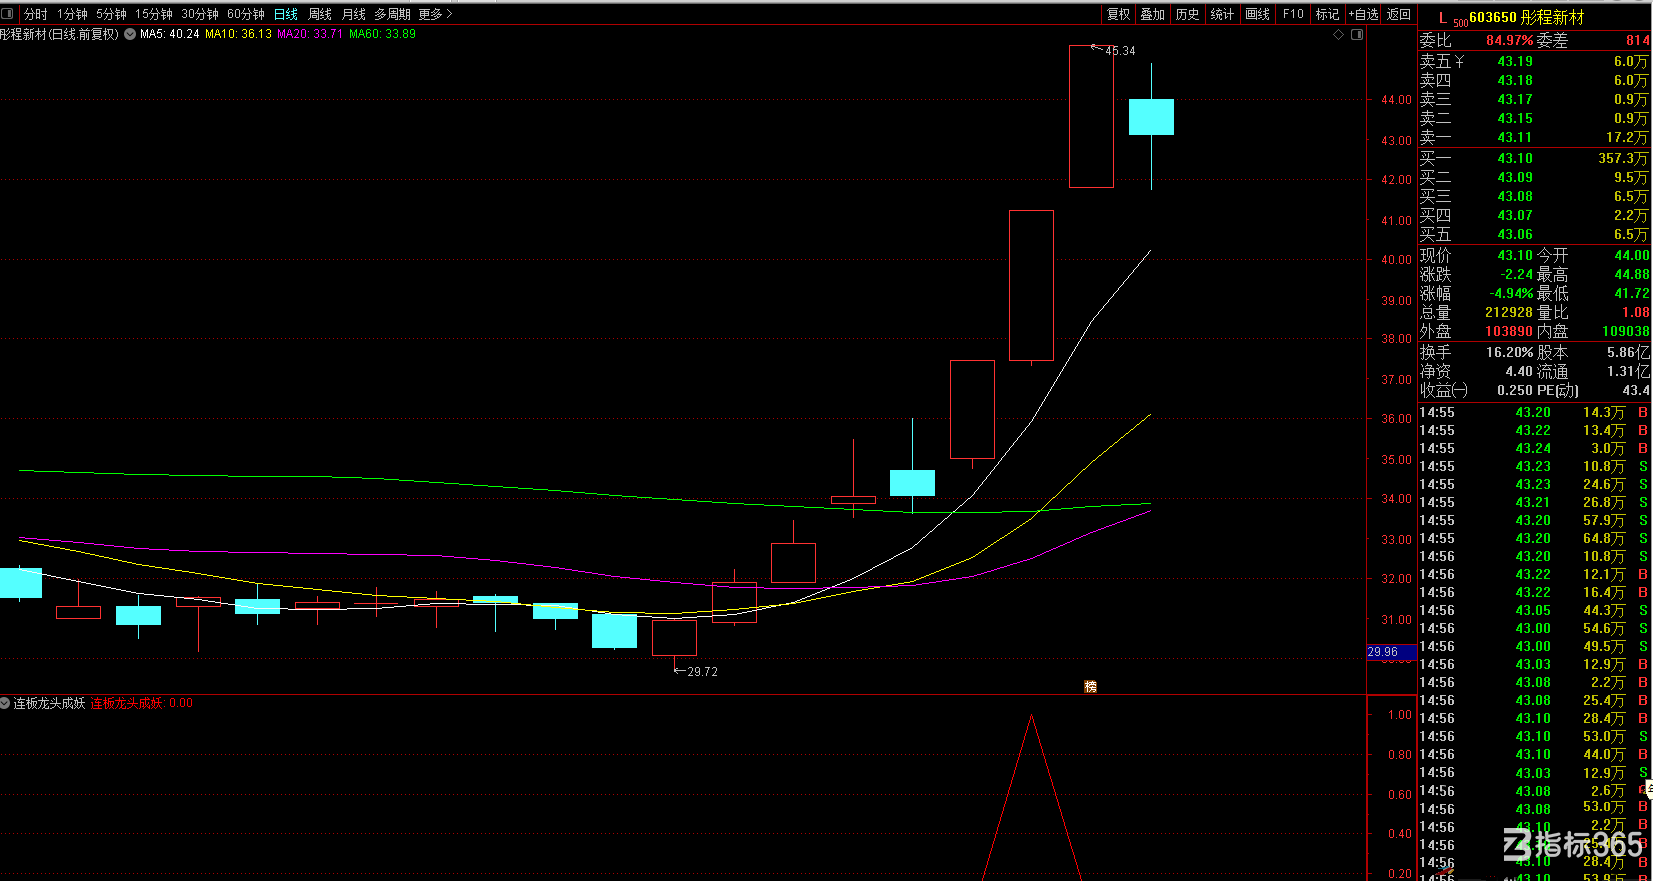Click the diamond icon above price axis

click(x=1339, y=34)
